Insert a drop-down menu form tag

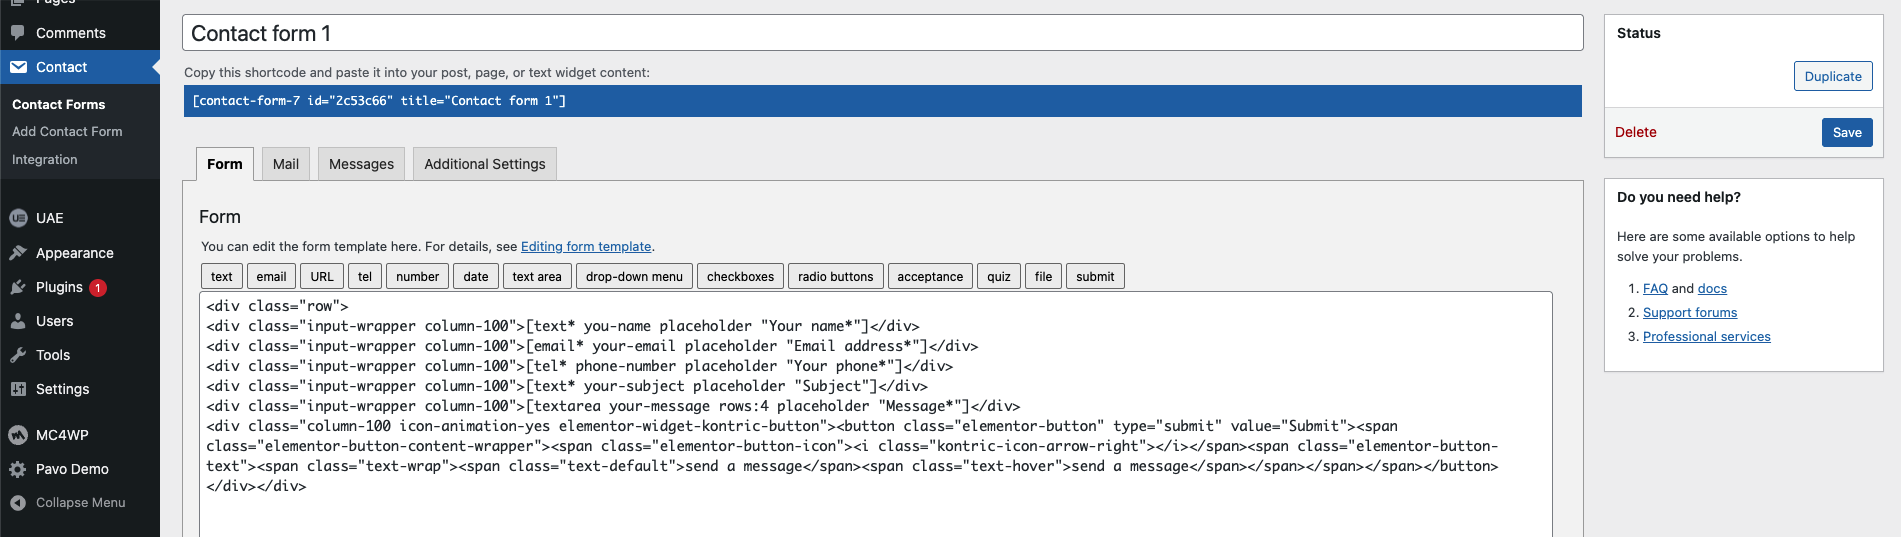[x=634, y=277]
